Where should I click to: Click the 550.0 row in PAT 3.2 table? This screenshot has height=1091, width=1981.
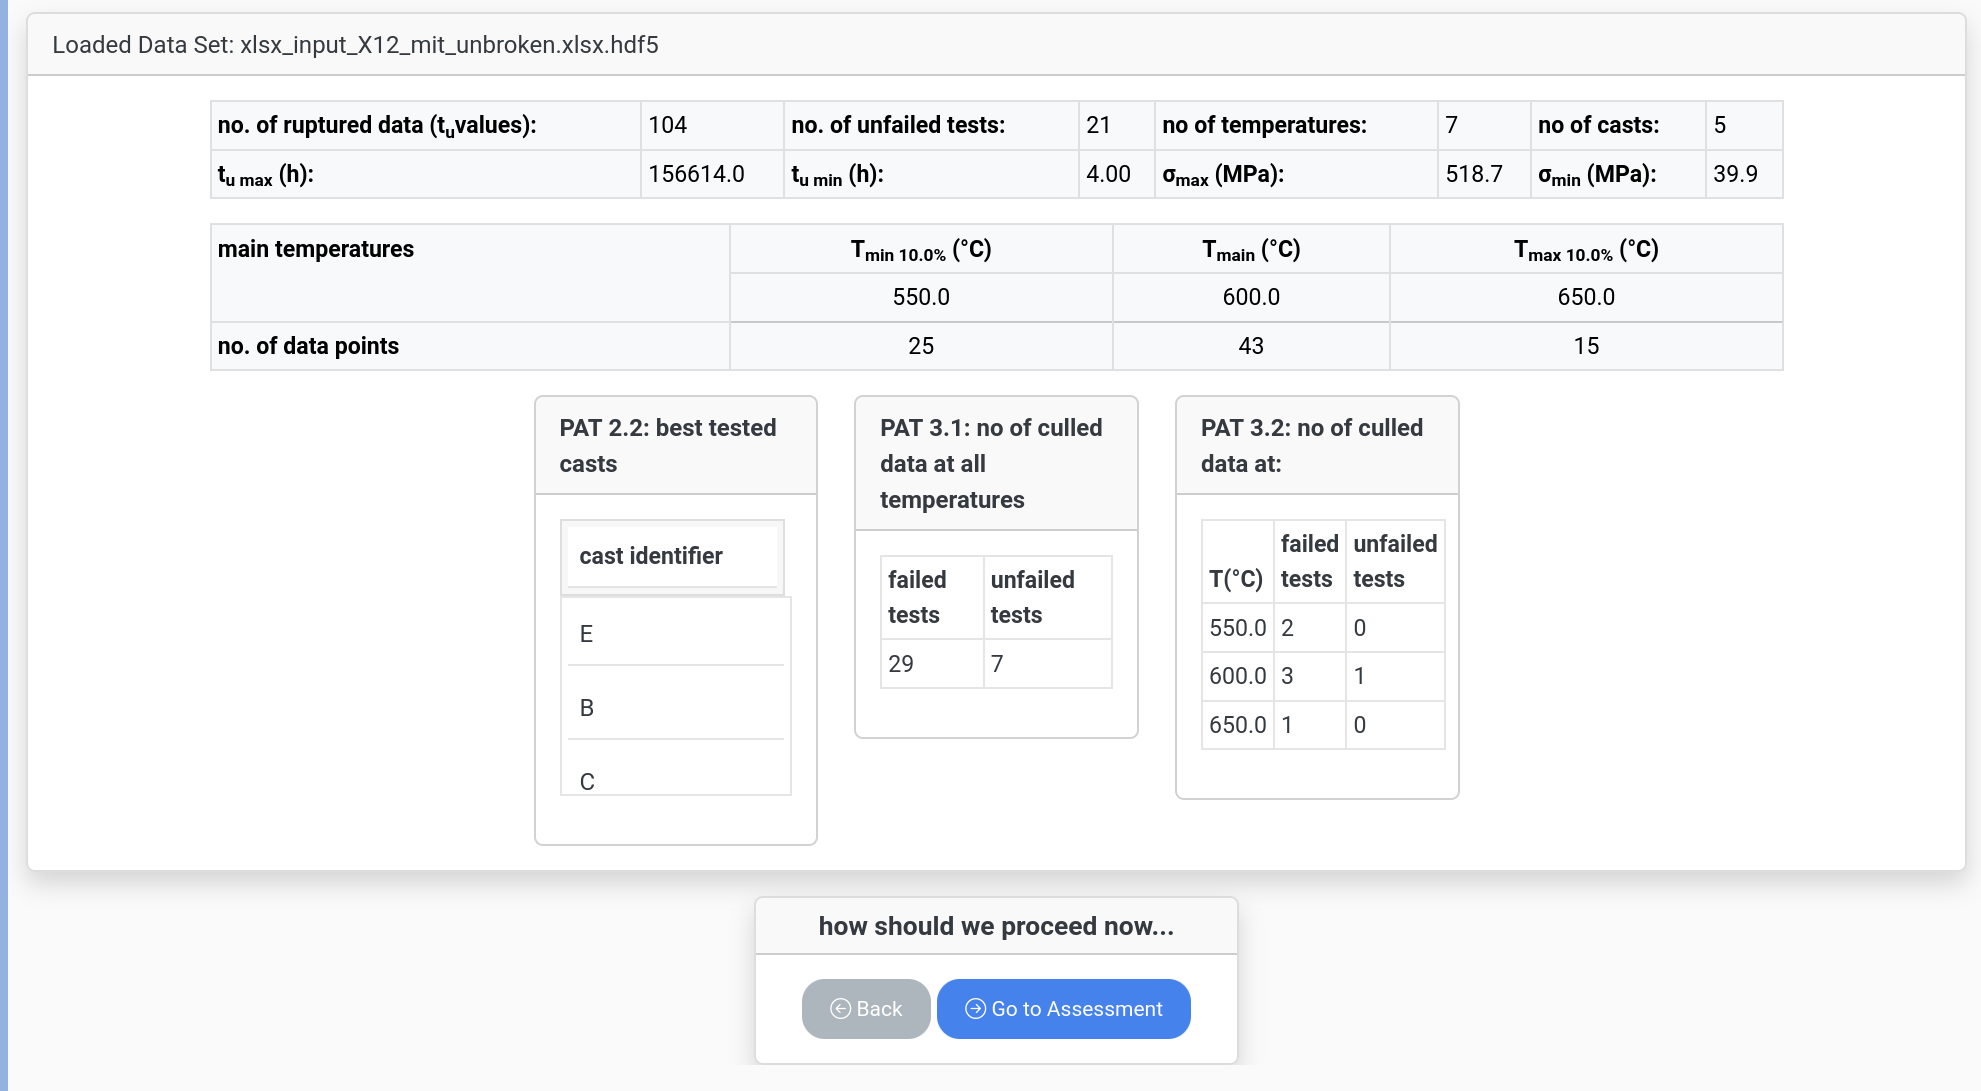pyautogui.click(x=1323, y=628)
